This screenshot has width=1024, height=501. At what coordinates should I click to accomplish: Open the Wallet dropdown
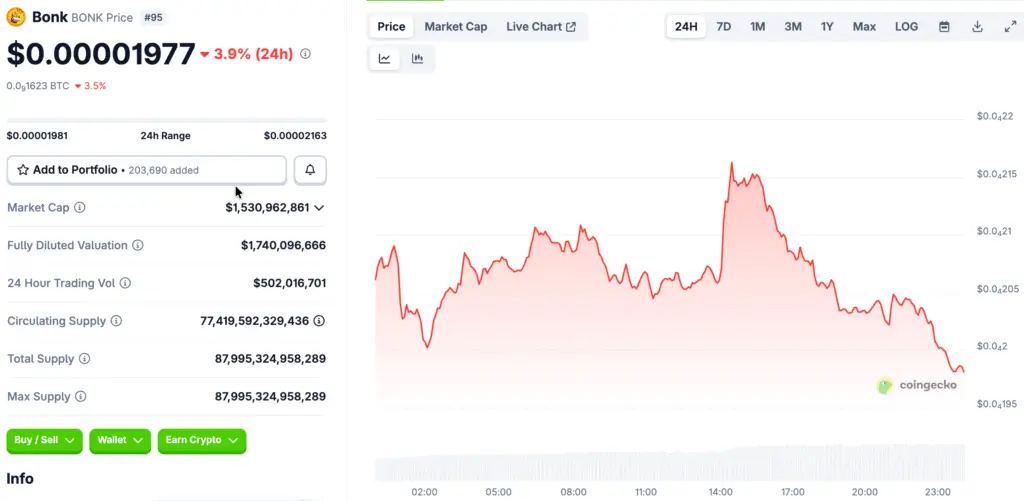point(120,440)
